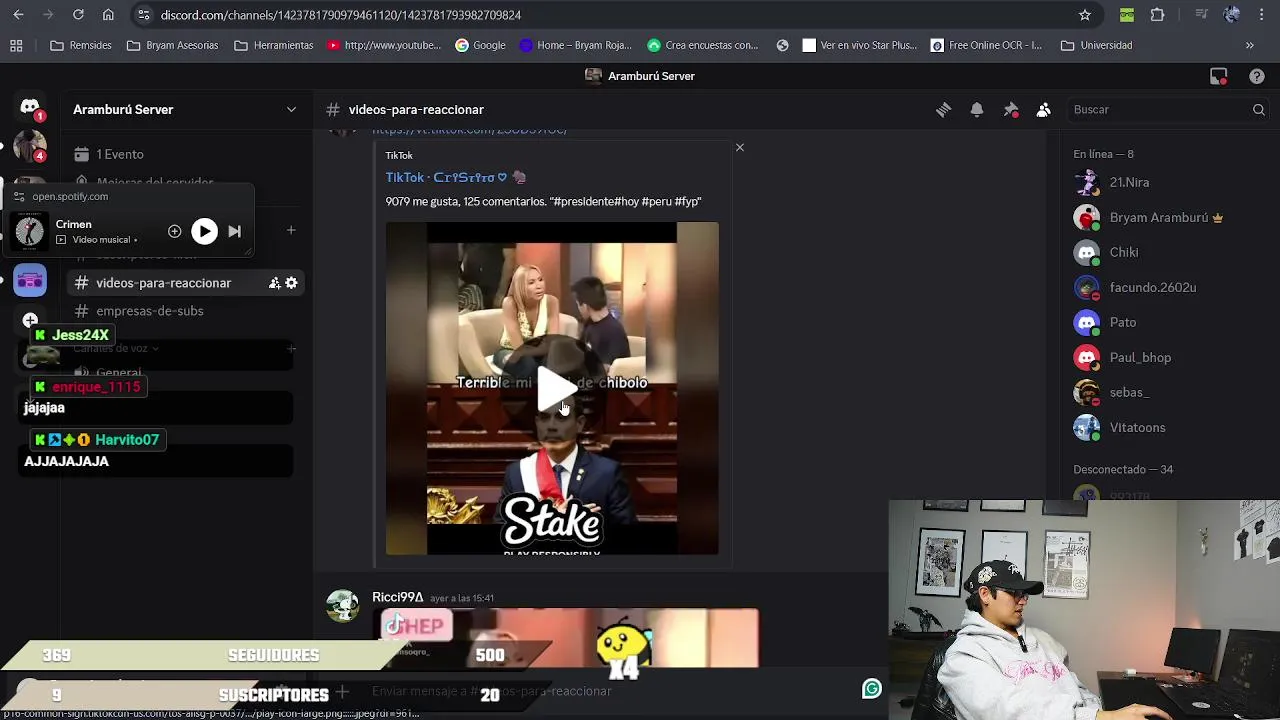The height and width of the screenshot is (720, 1280).
Task: Click the TikTok provider label in embed
Action: pyautogui.click(x=399, y=155)
